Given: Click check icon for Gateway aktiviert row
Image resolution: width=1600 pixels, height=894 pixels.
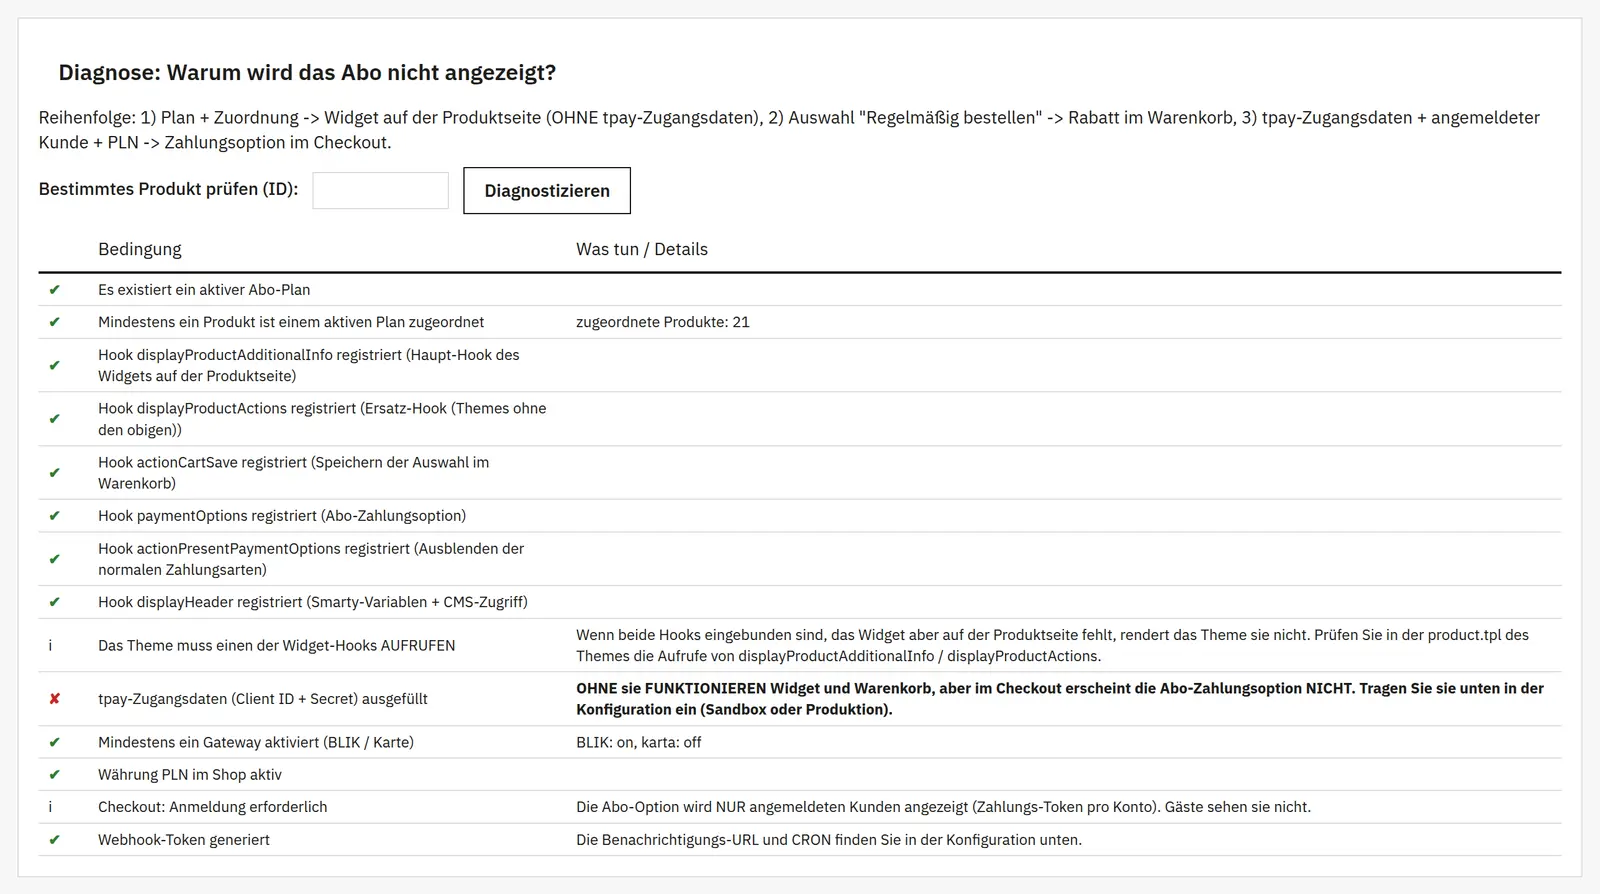Looking at the screenshot, I should pyautogui.click(x=54, y=742).
